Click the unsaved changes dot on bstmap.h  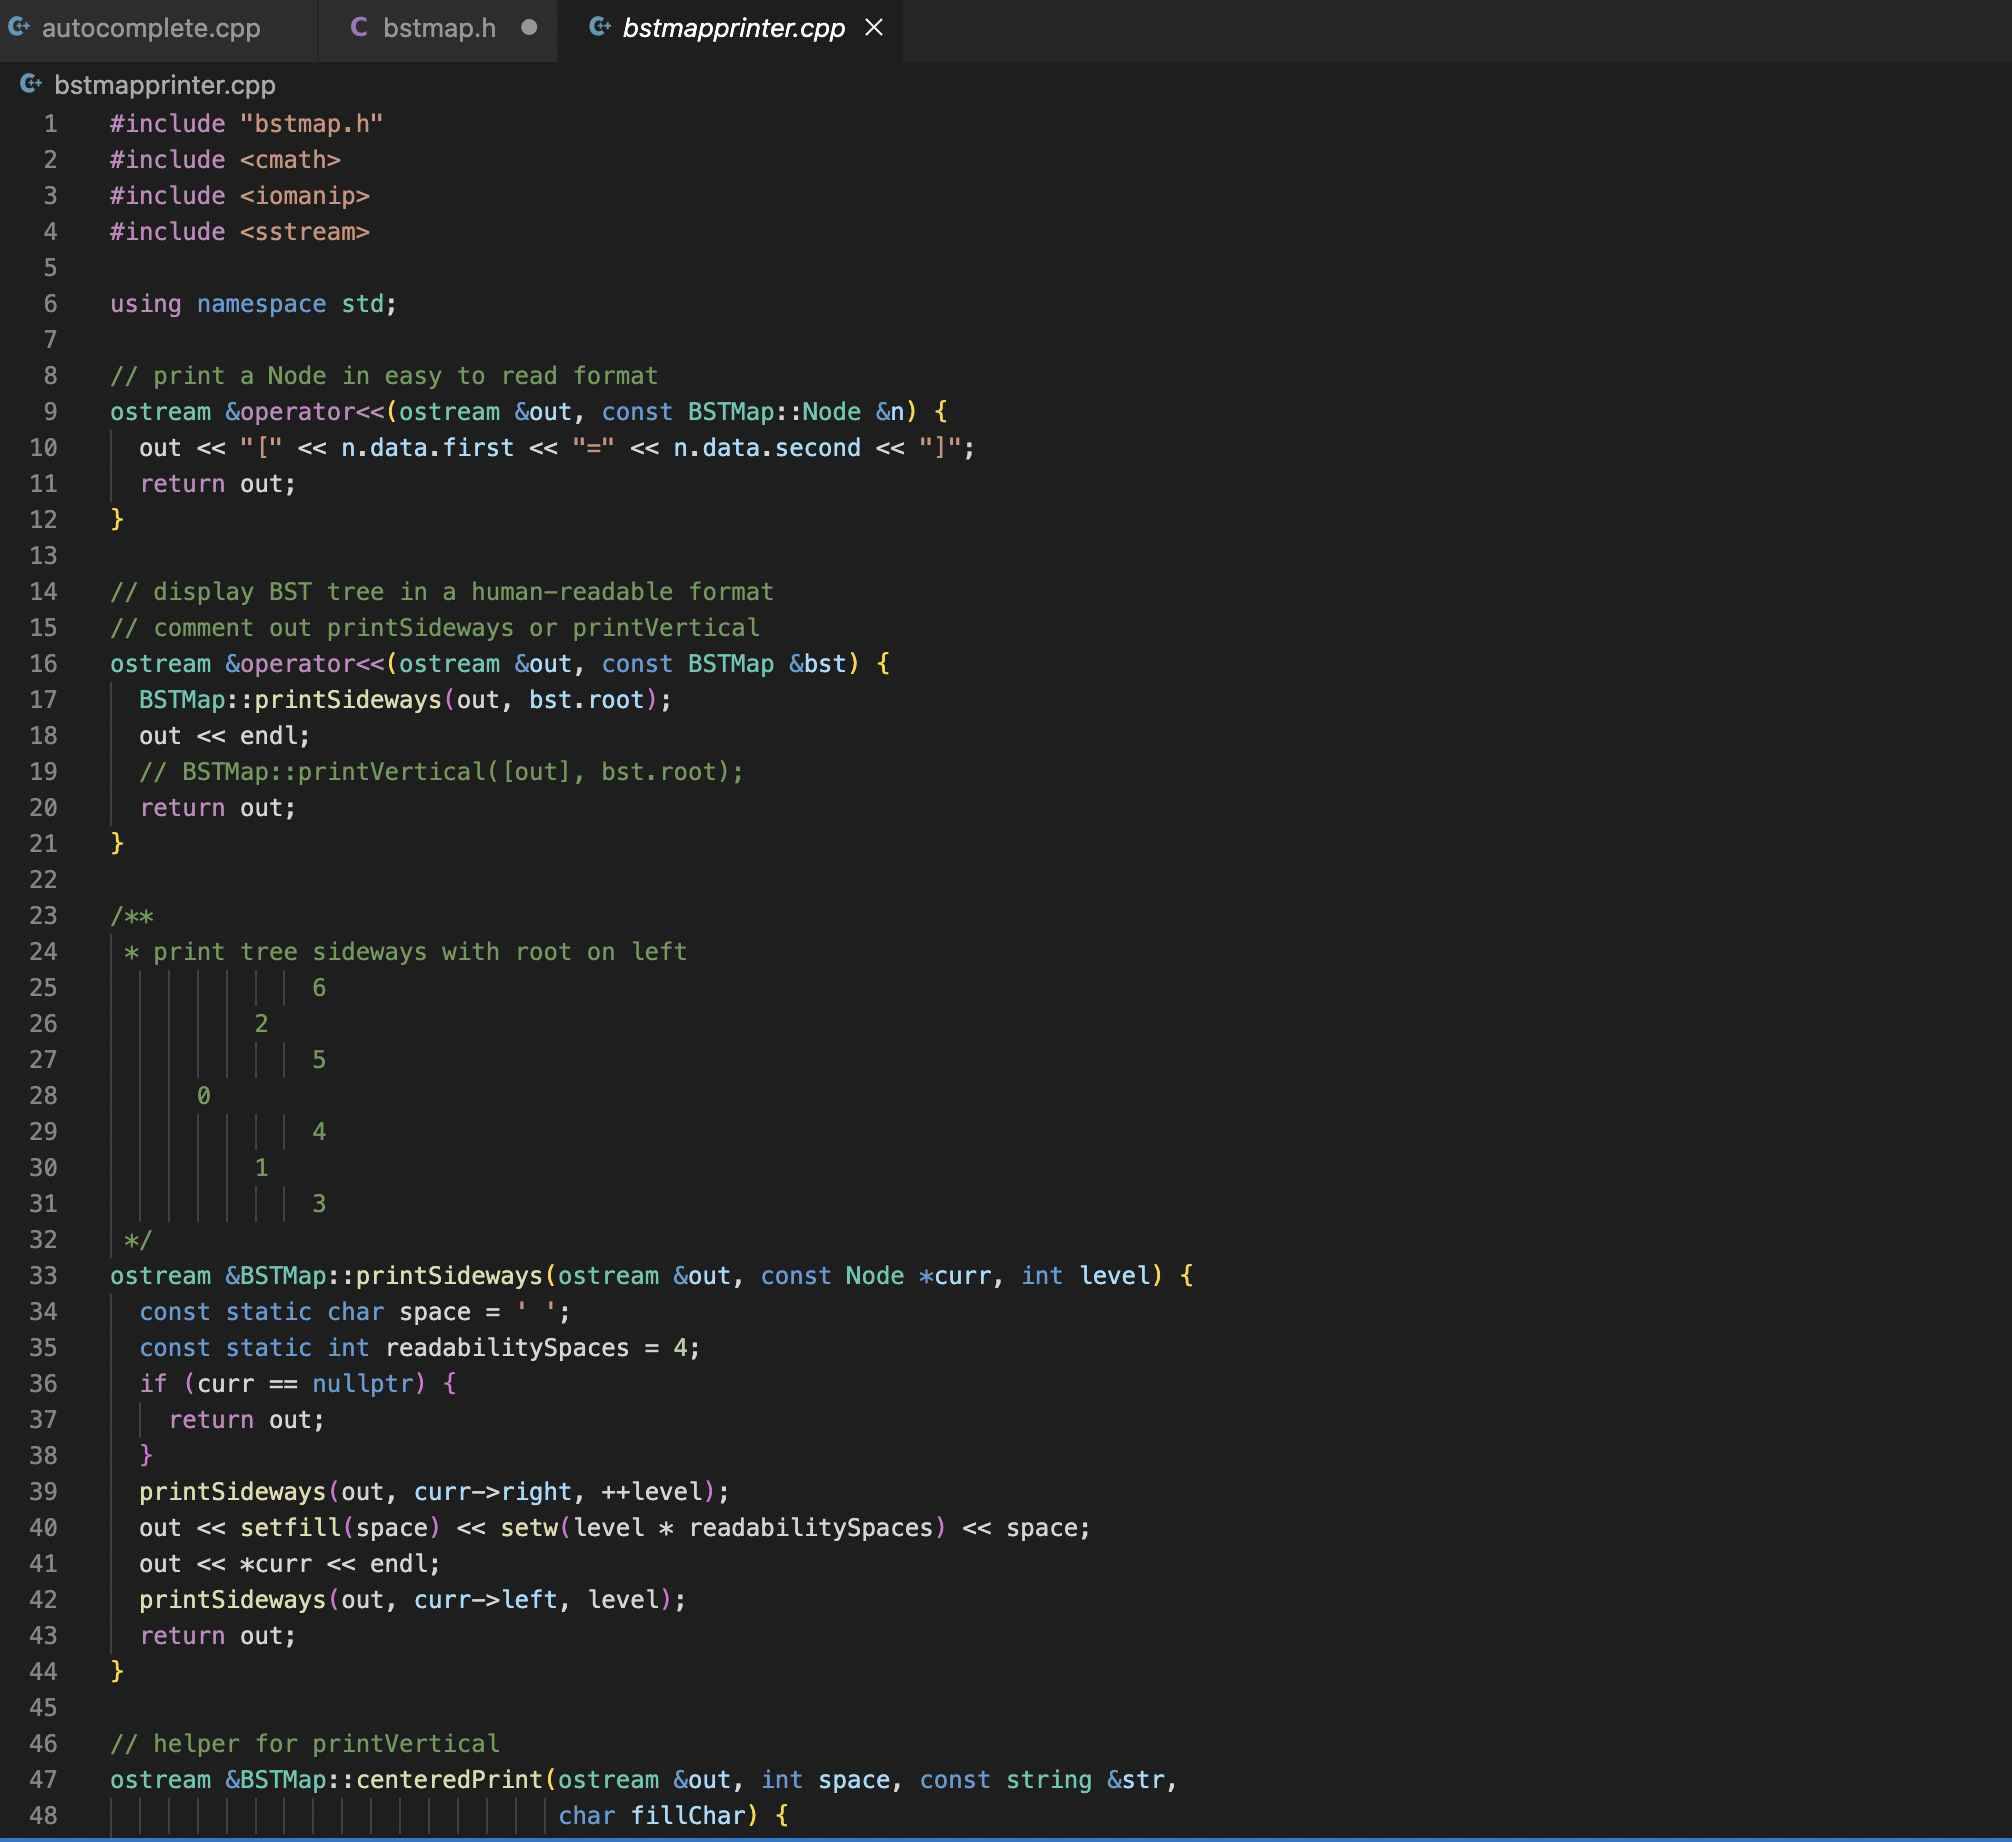pos(529,29)
